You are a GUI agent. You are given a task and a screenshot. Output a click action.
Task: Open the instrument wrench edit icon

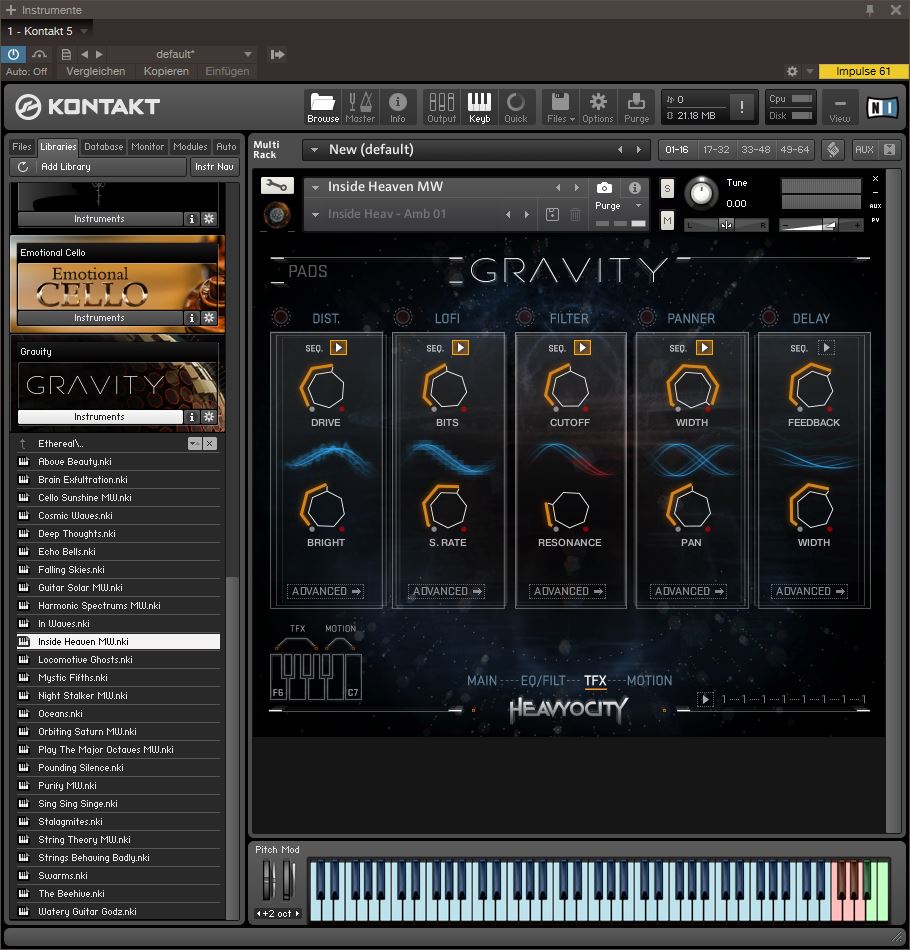[277, 185]
